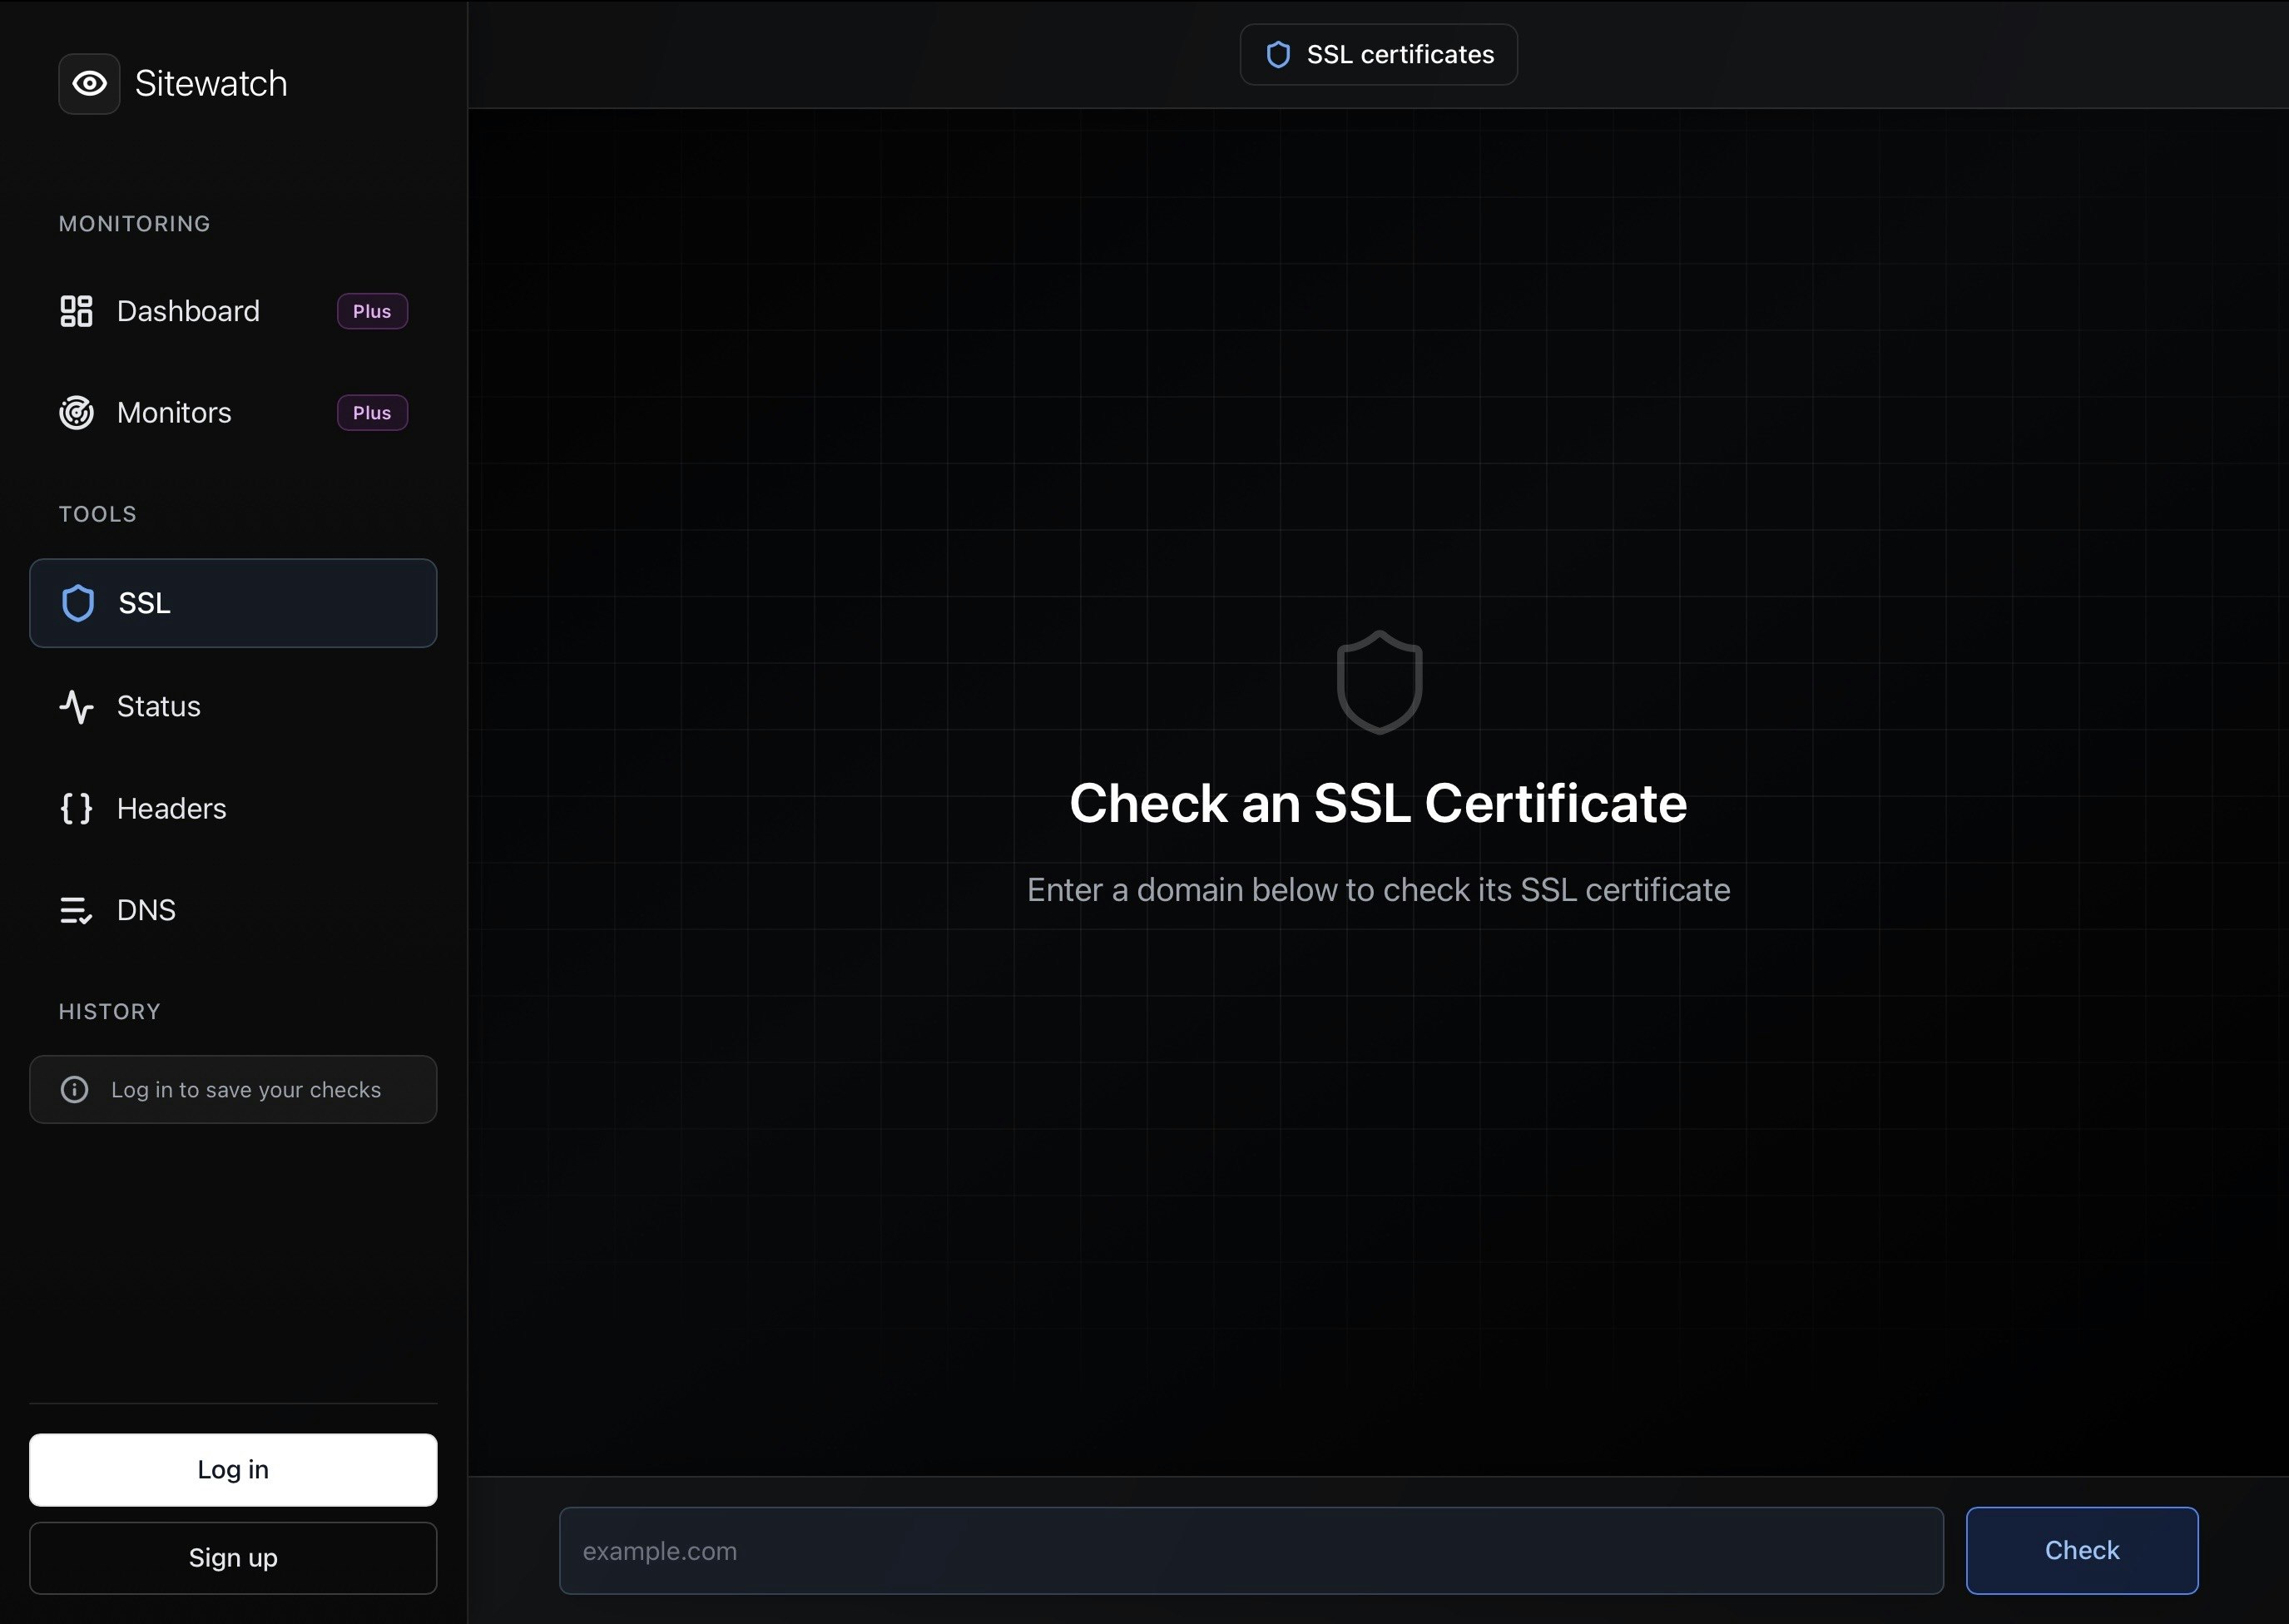Viewport: 2289px width, 1624px height.
Task: Click the Sitewatch eye logo icon
Action: (89, 84)
